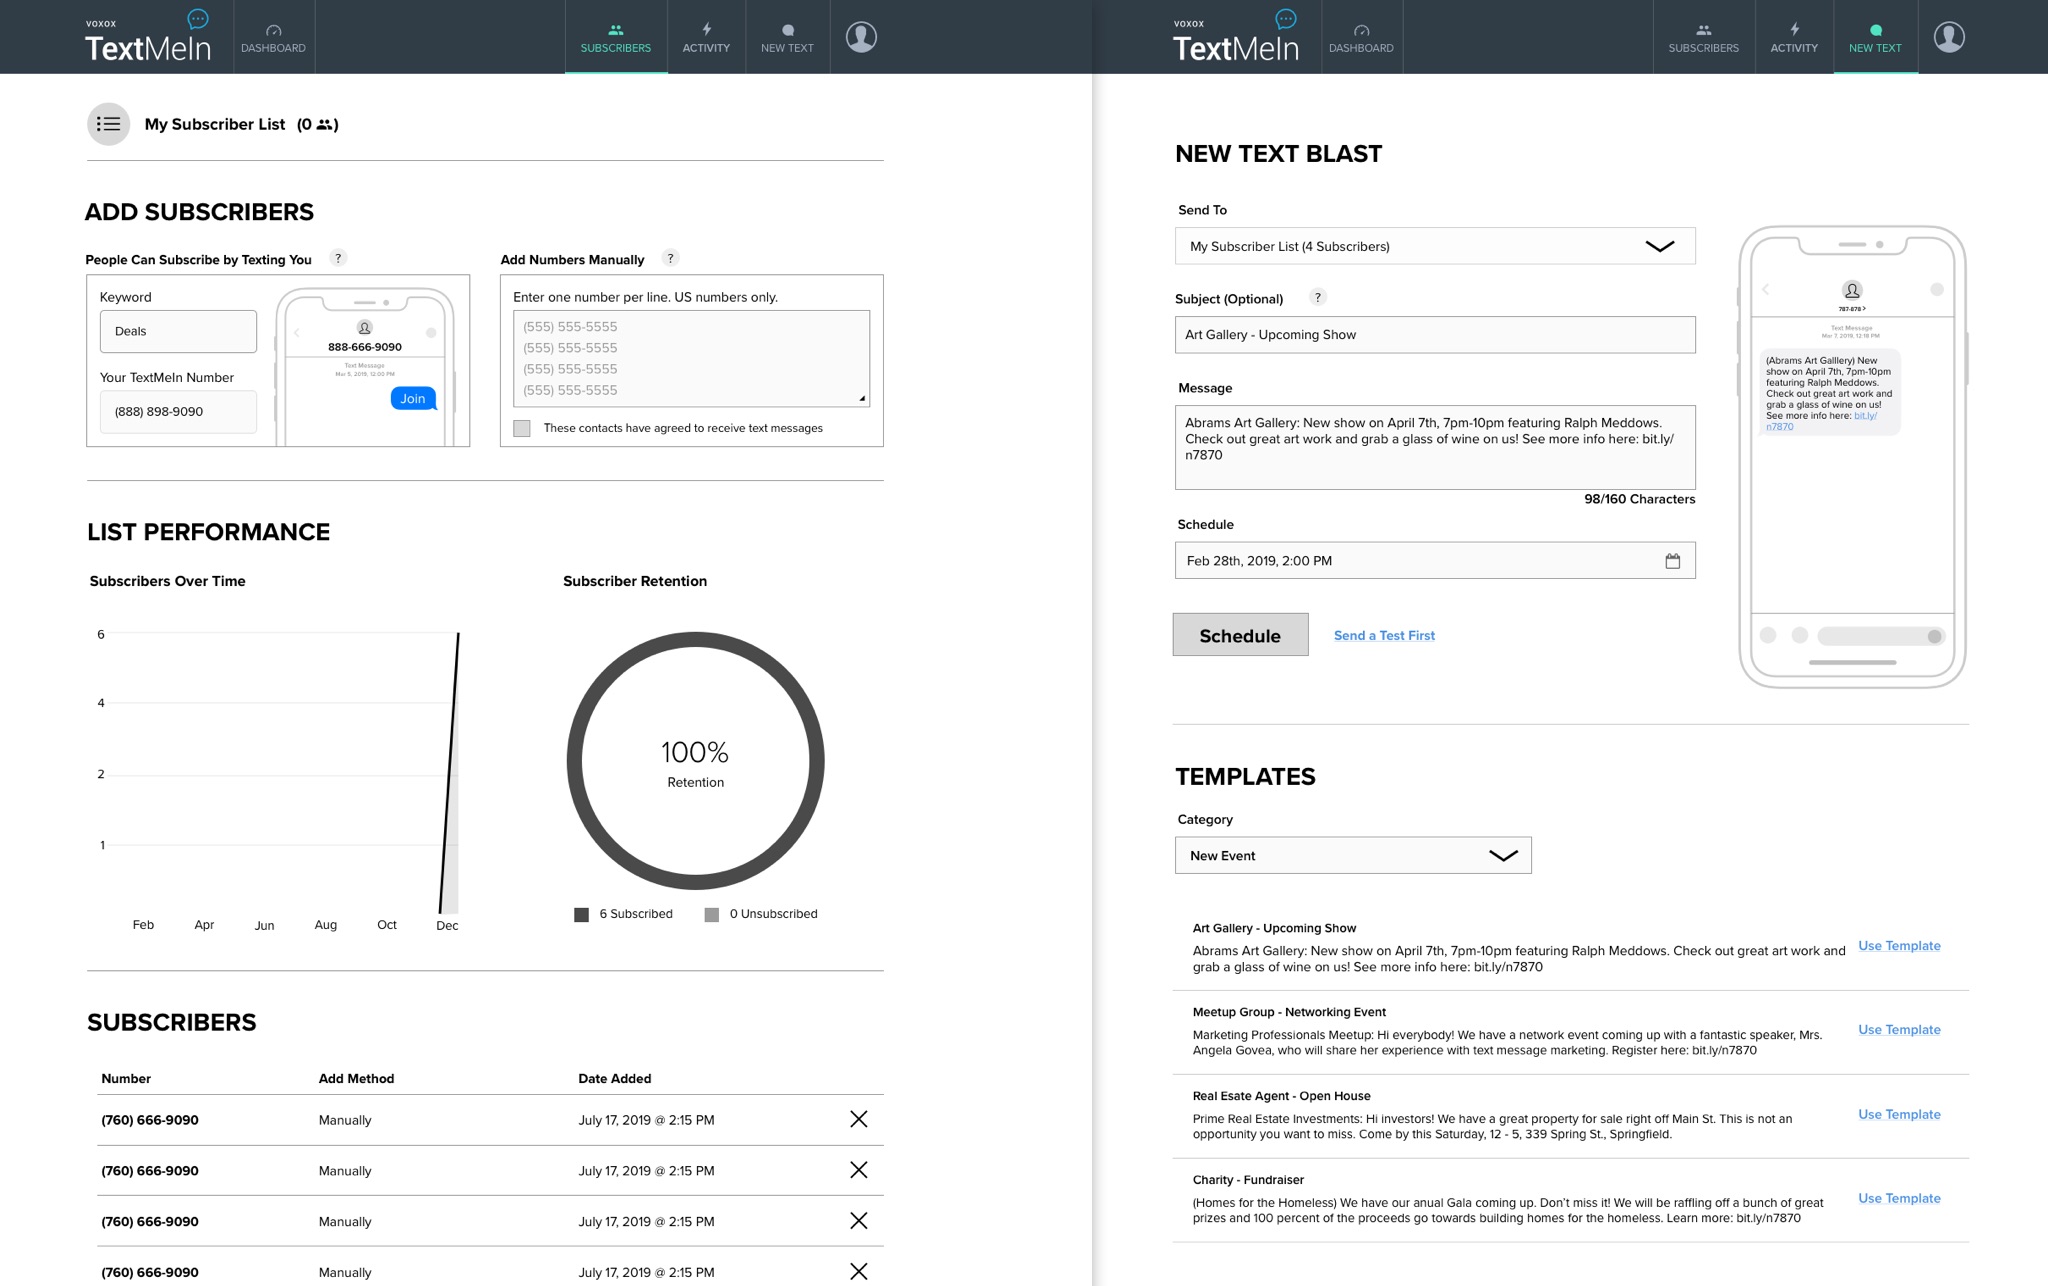
Task: Click the Join bubble in phone preview
Action: click(x=413, y=398)
